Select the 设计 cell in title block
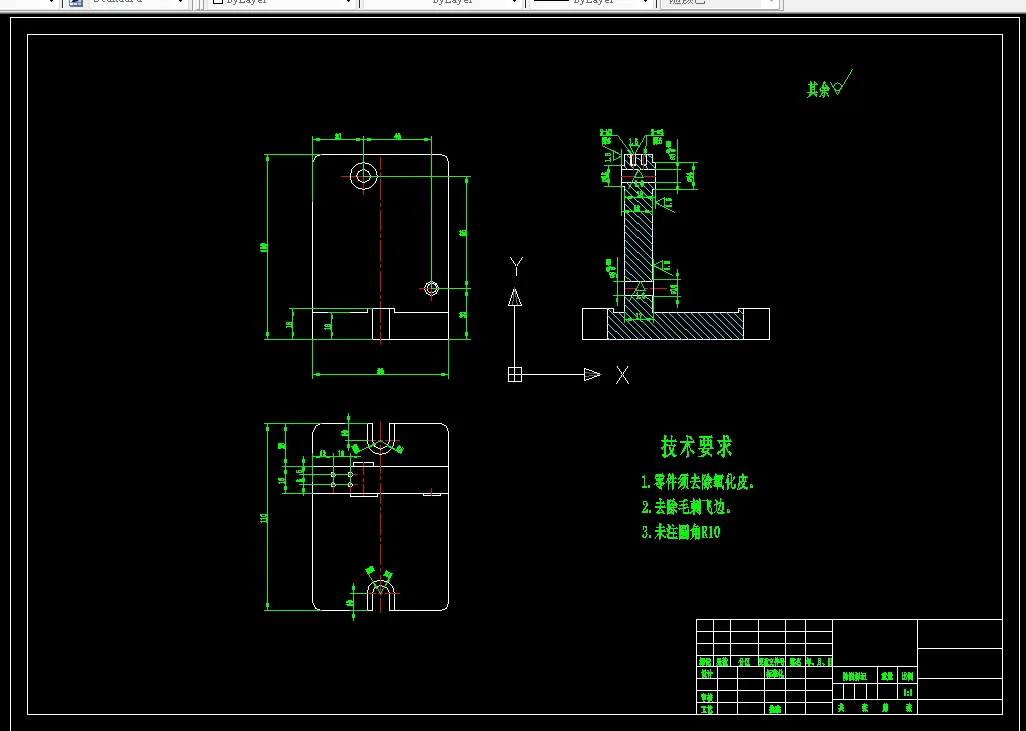 706,673
